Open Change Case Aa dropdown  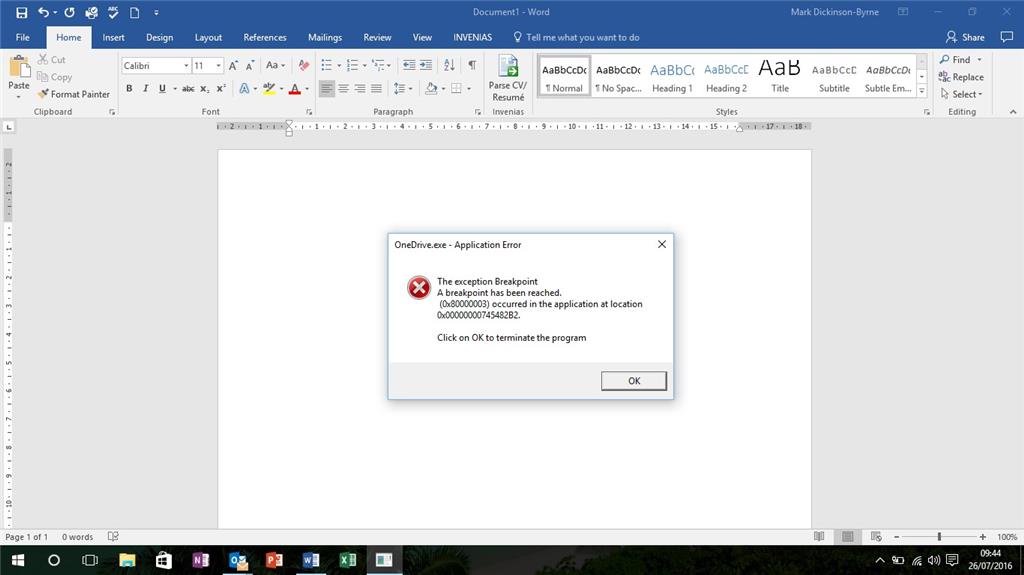(275, 65)
